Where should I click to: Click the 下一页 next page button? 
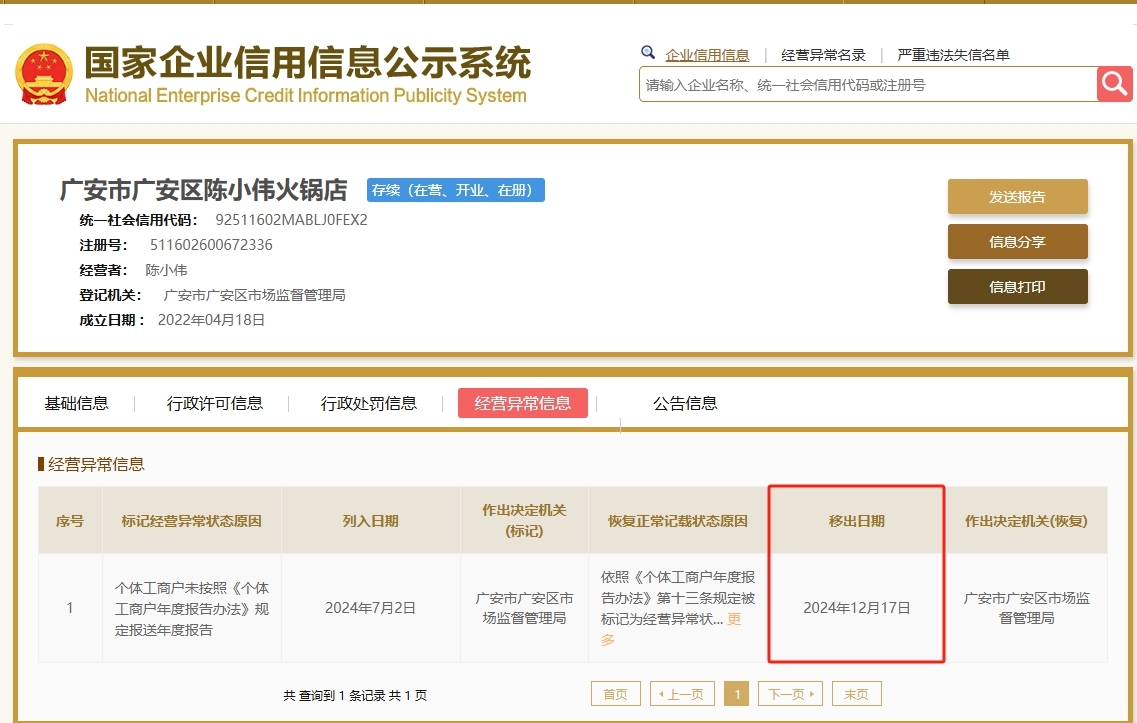[790, 694]
